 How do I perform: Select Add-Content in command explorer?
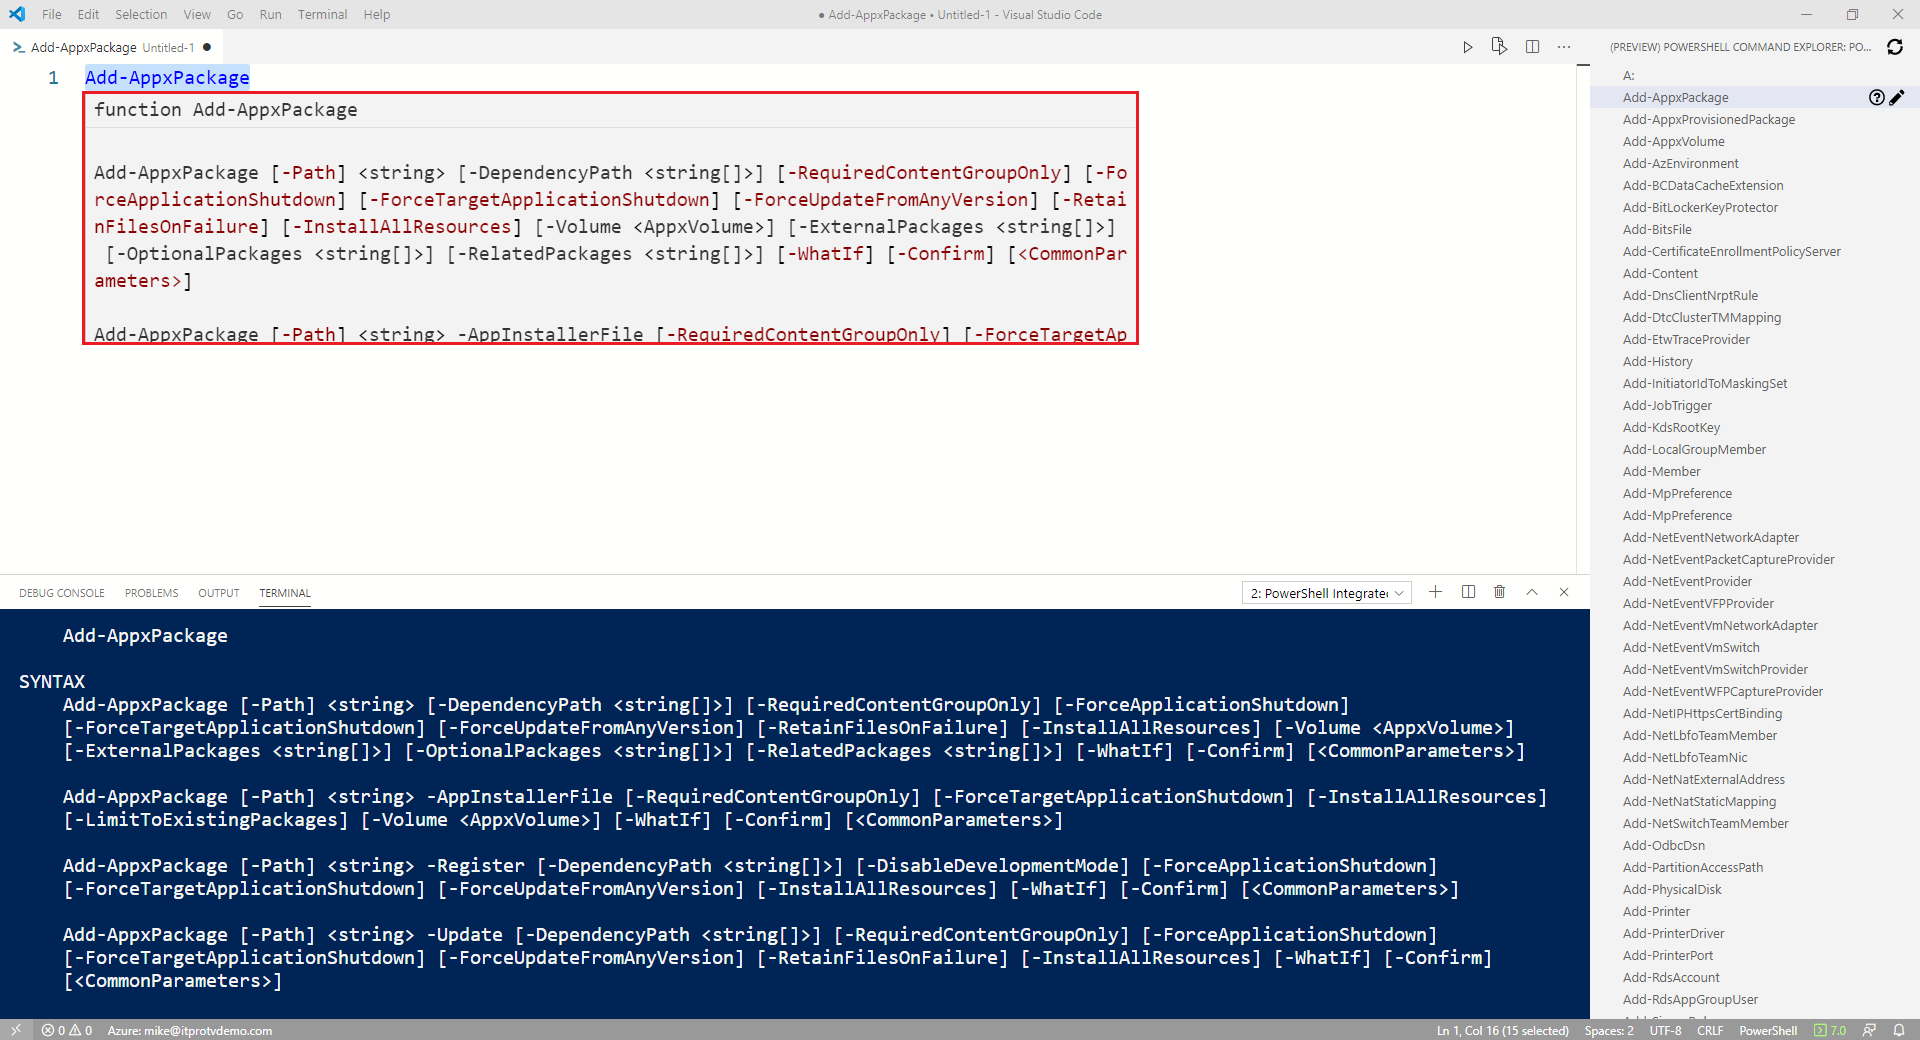pyautogui.click(x=1660, y=273)
